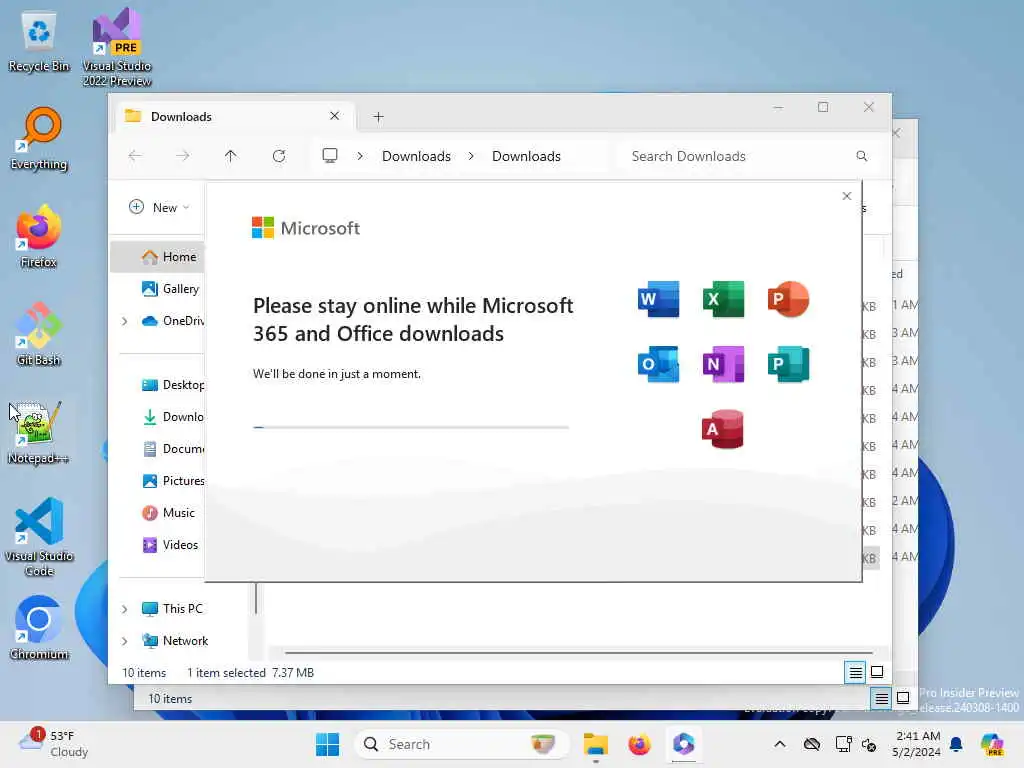This screenshot has width=1024, height=768.
Task: Open the Windows Start menu
Action: (x=327, y=744)
